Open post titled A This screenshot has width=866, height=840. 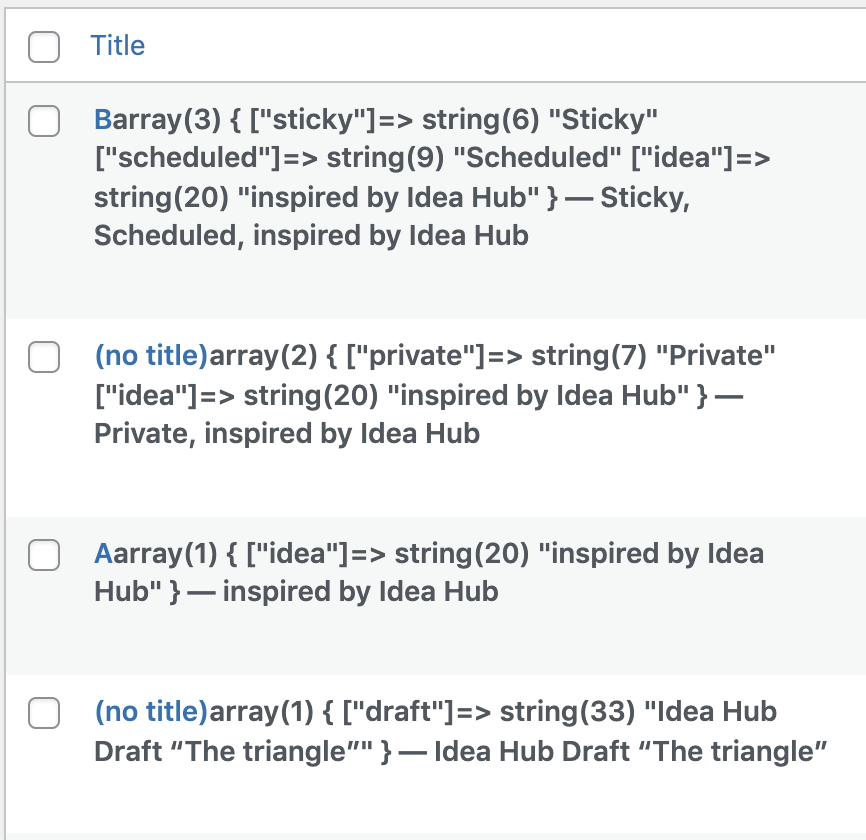click(x=101, y=554)
